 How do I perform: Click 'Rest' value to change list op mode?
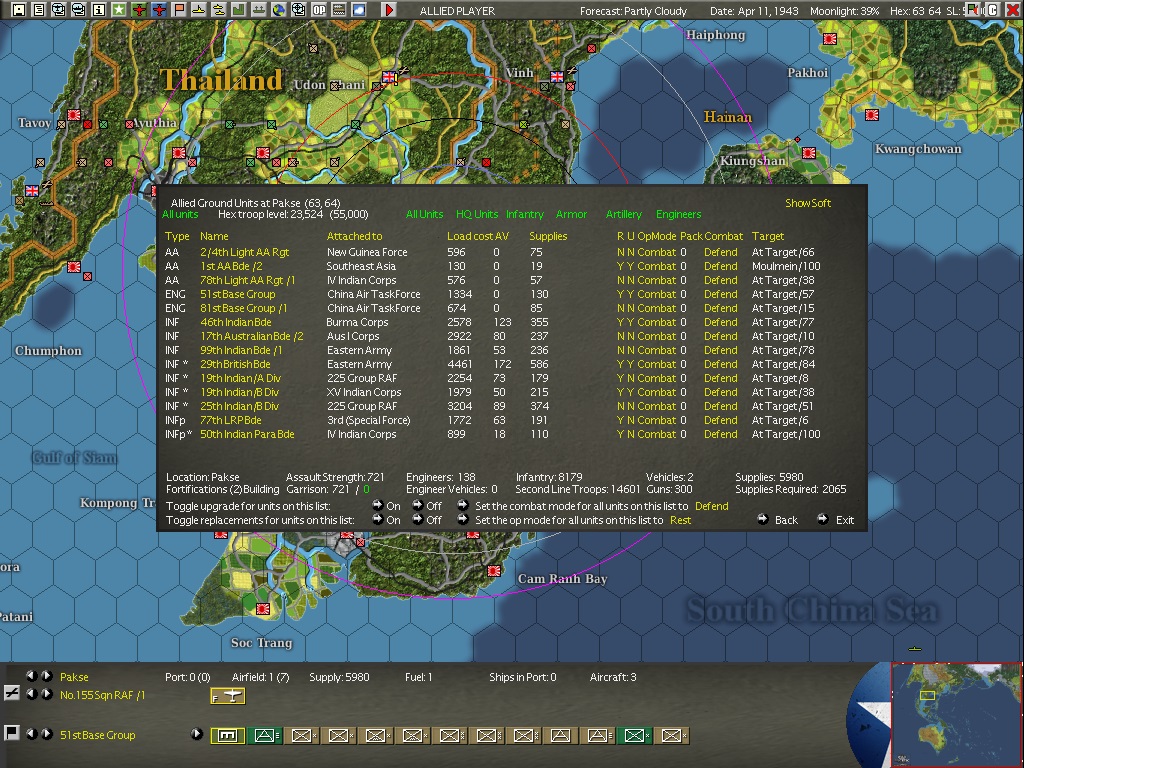(x=680, y=520)
